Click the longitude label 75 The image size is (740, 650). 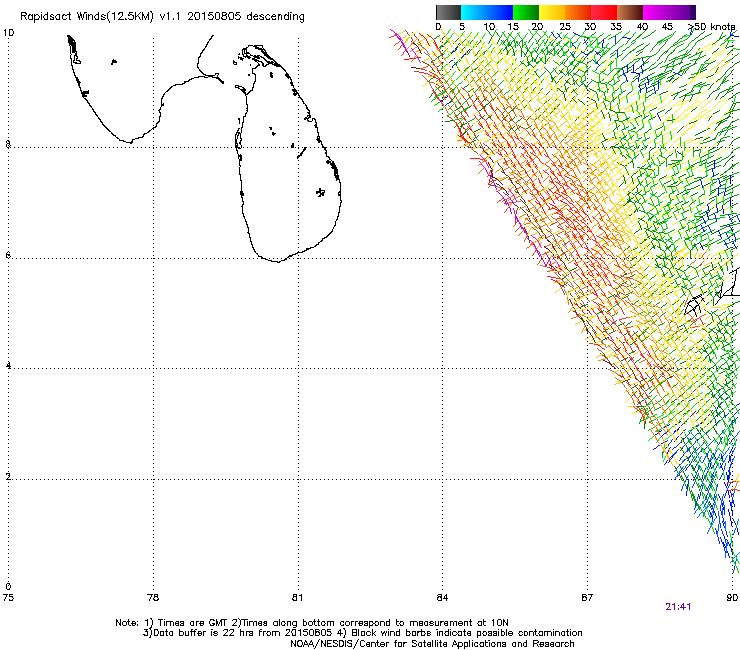pos(8,598)
